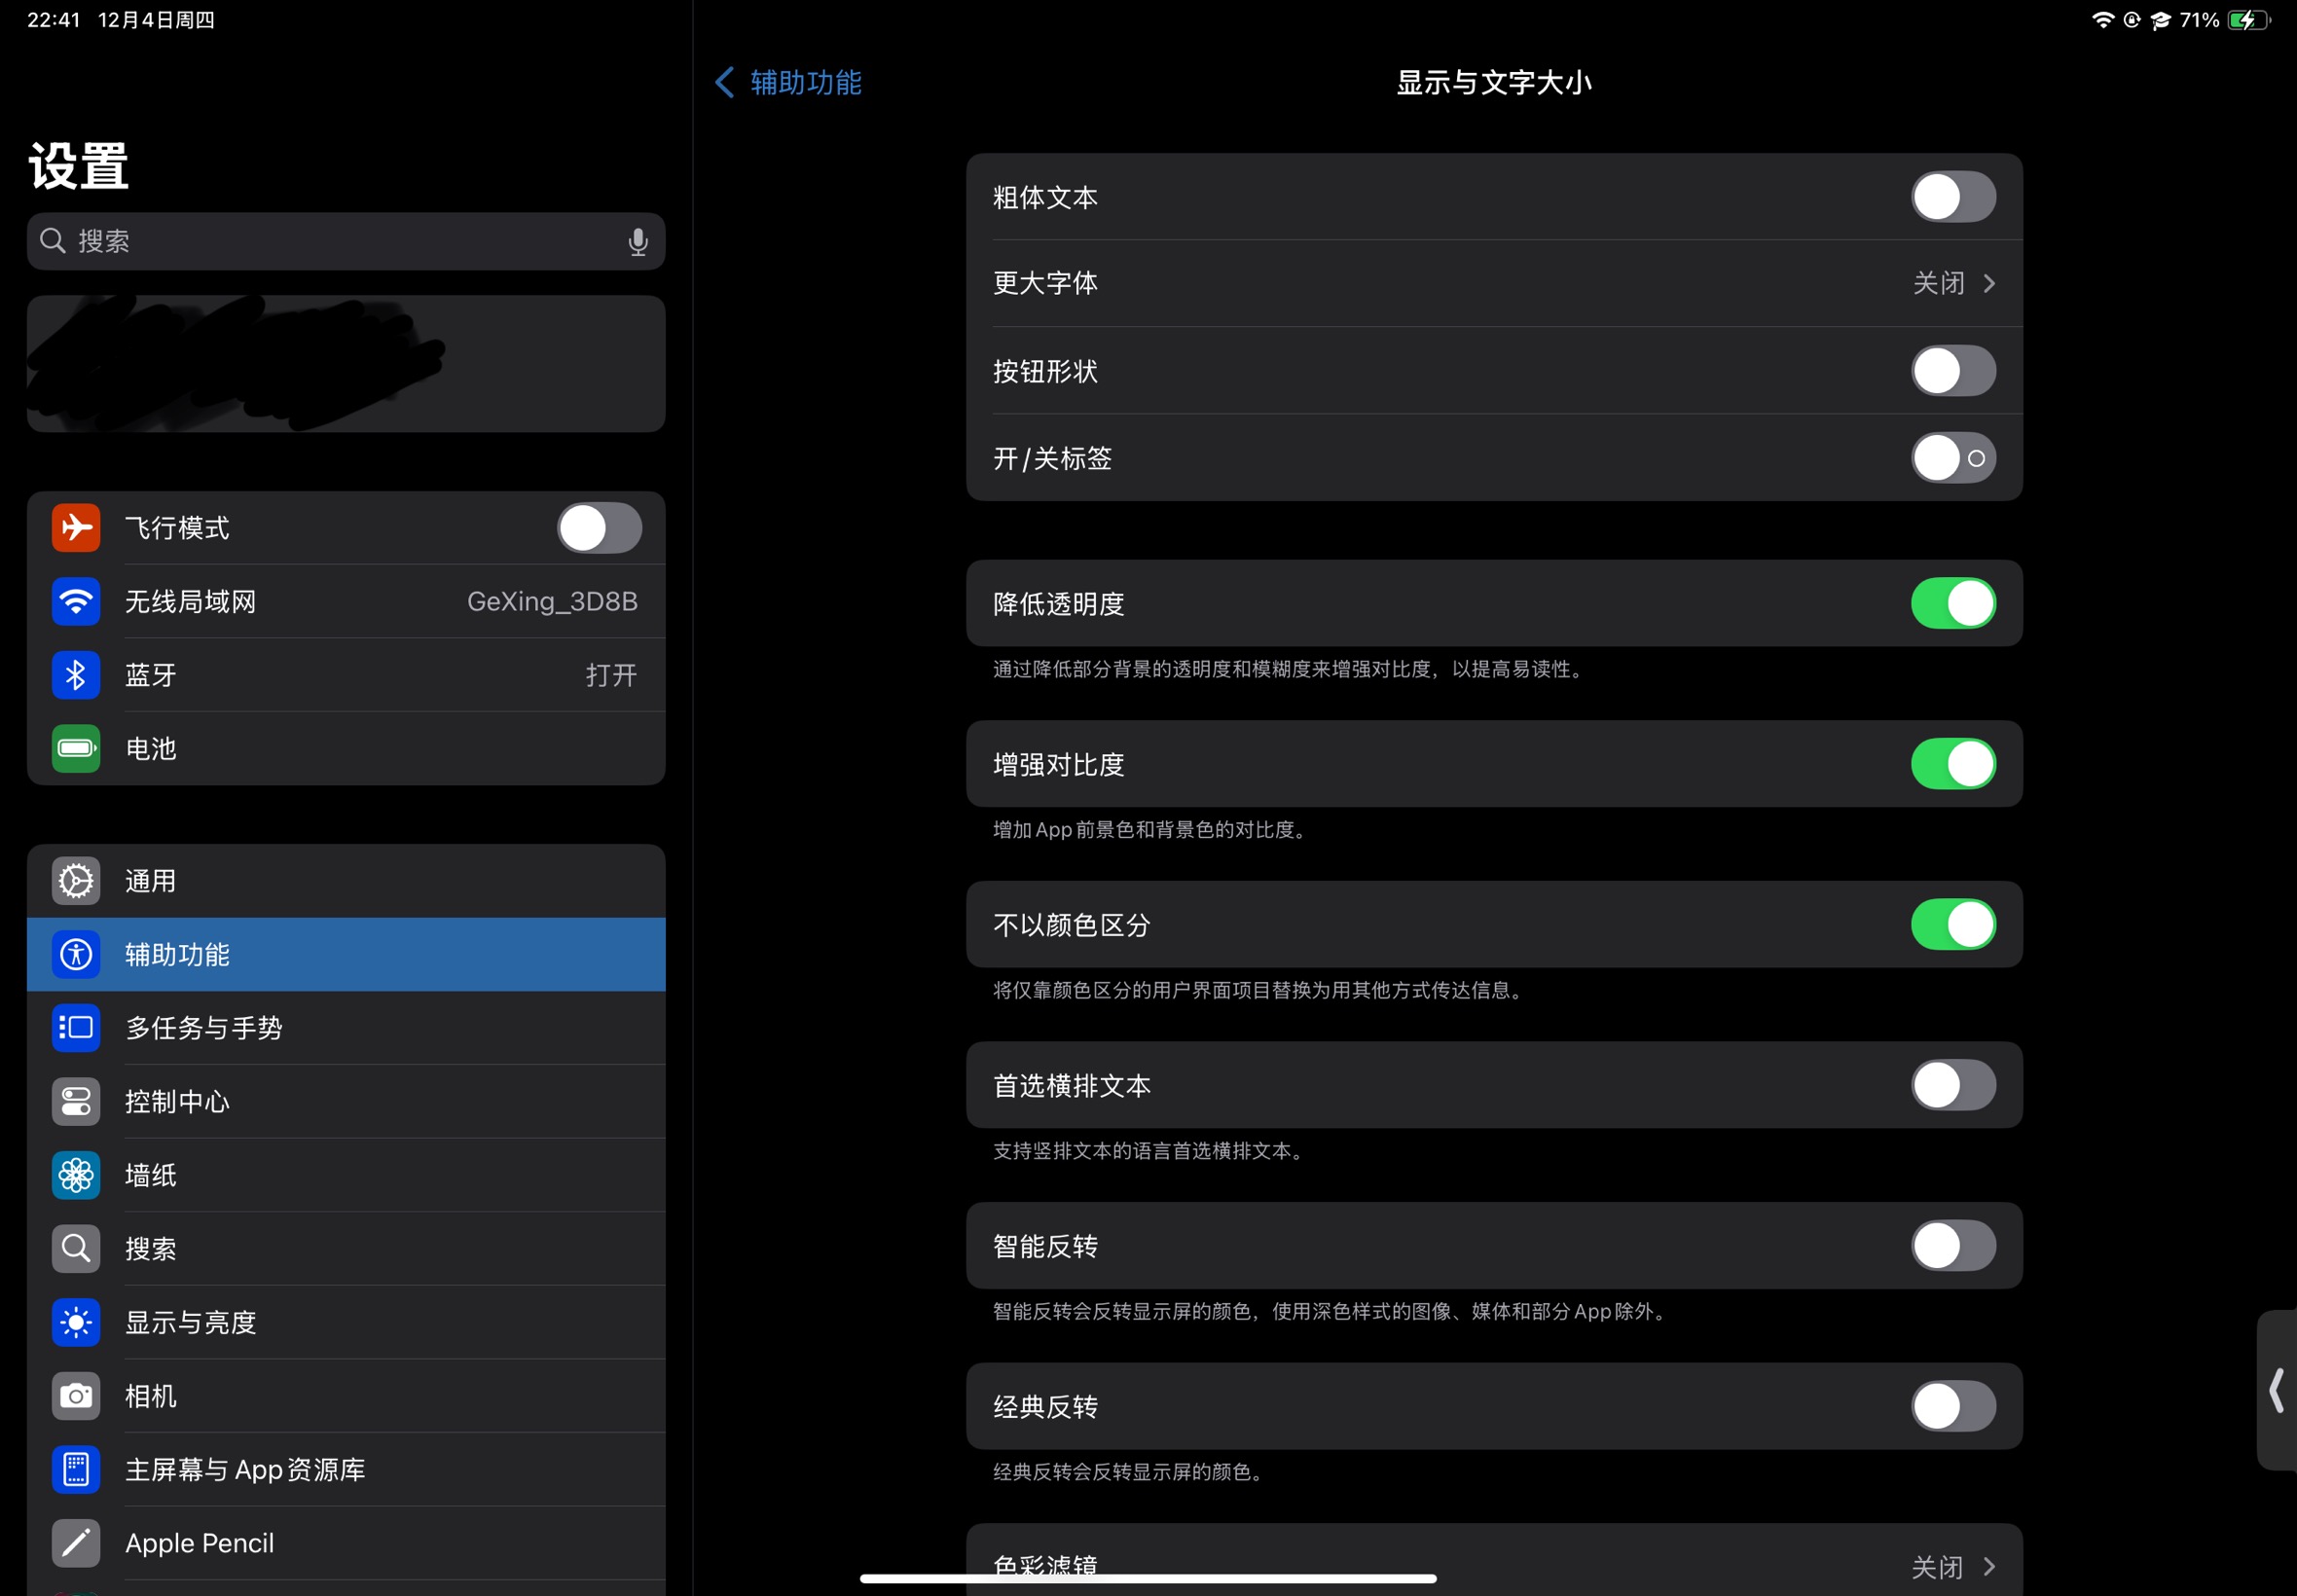Go back to Accessibility (辅助功能)

pos(789,82)
